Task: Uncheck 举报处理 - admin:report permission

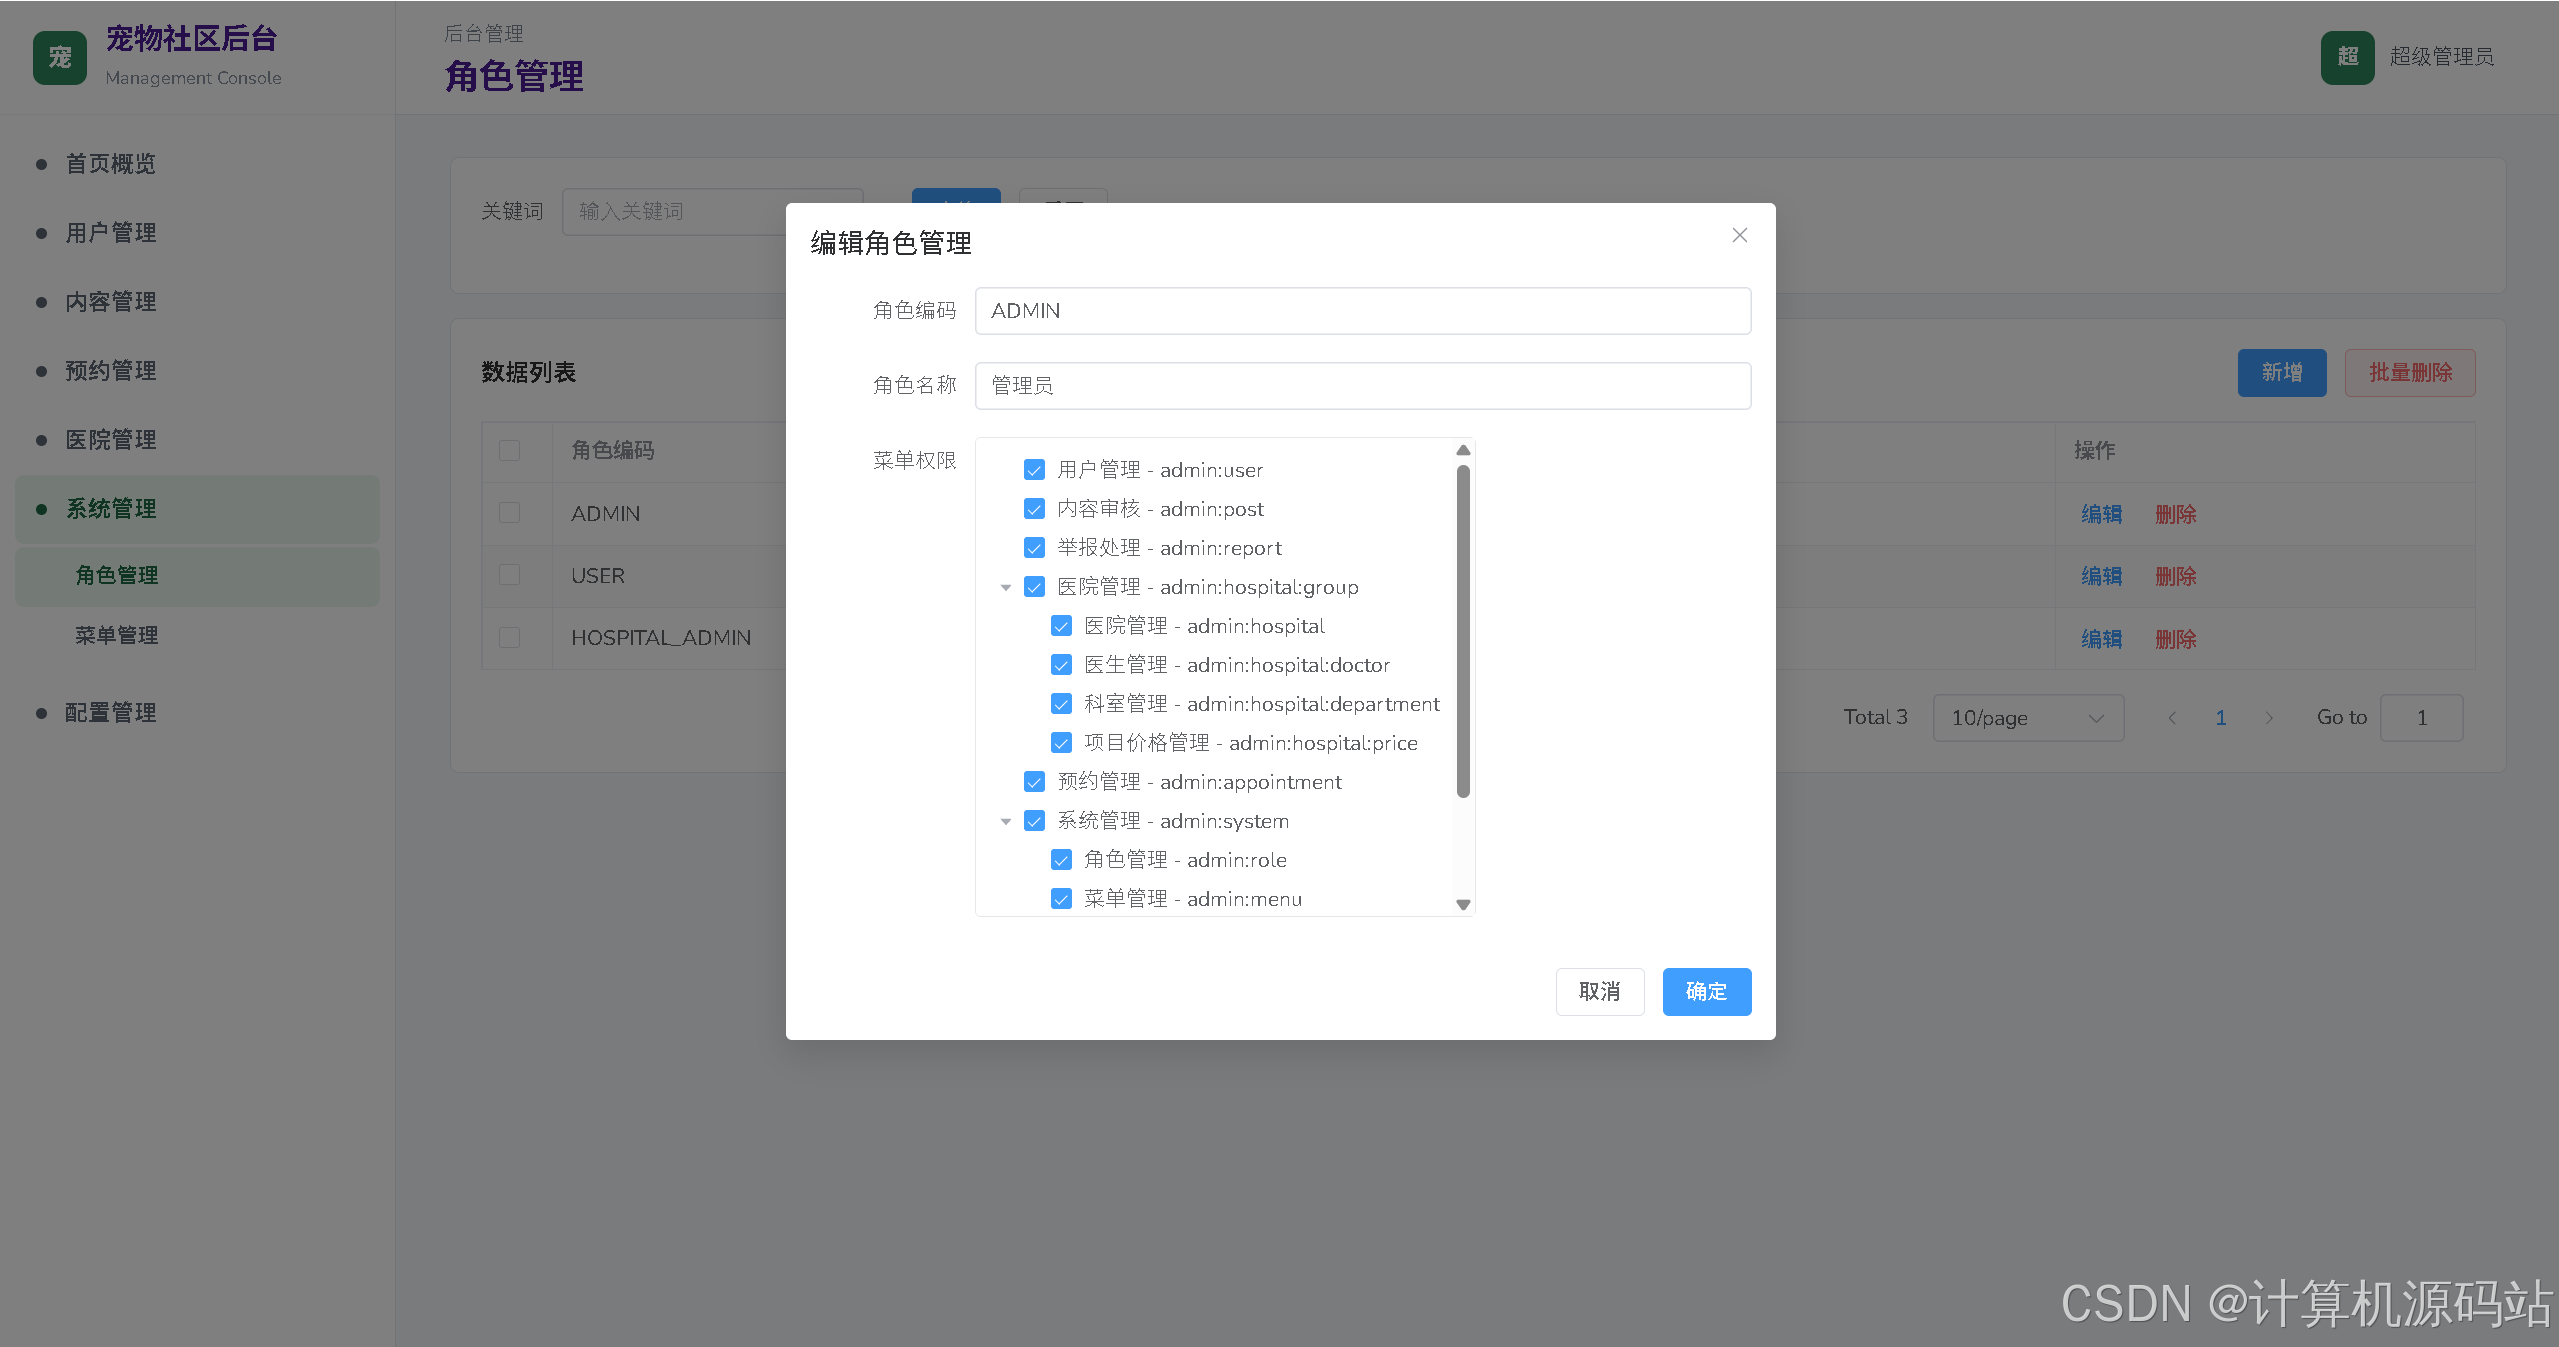Action: [1034, 548]
